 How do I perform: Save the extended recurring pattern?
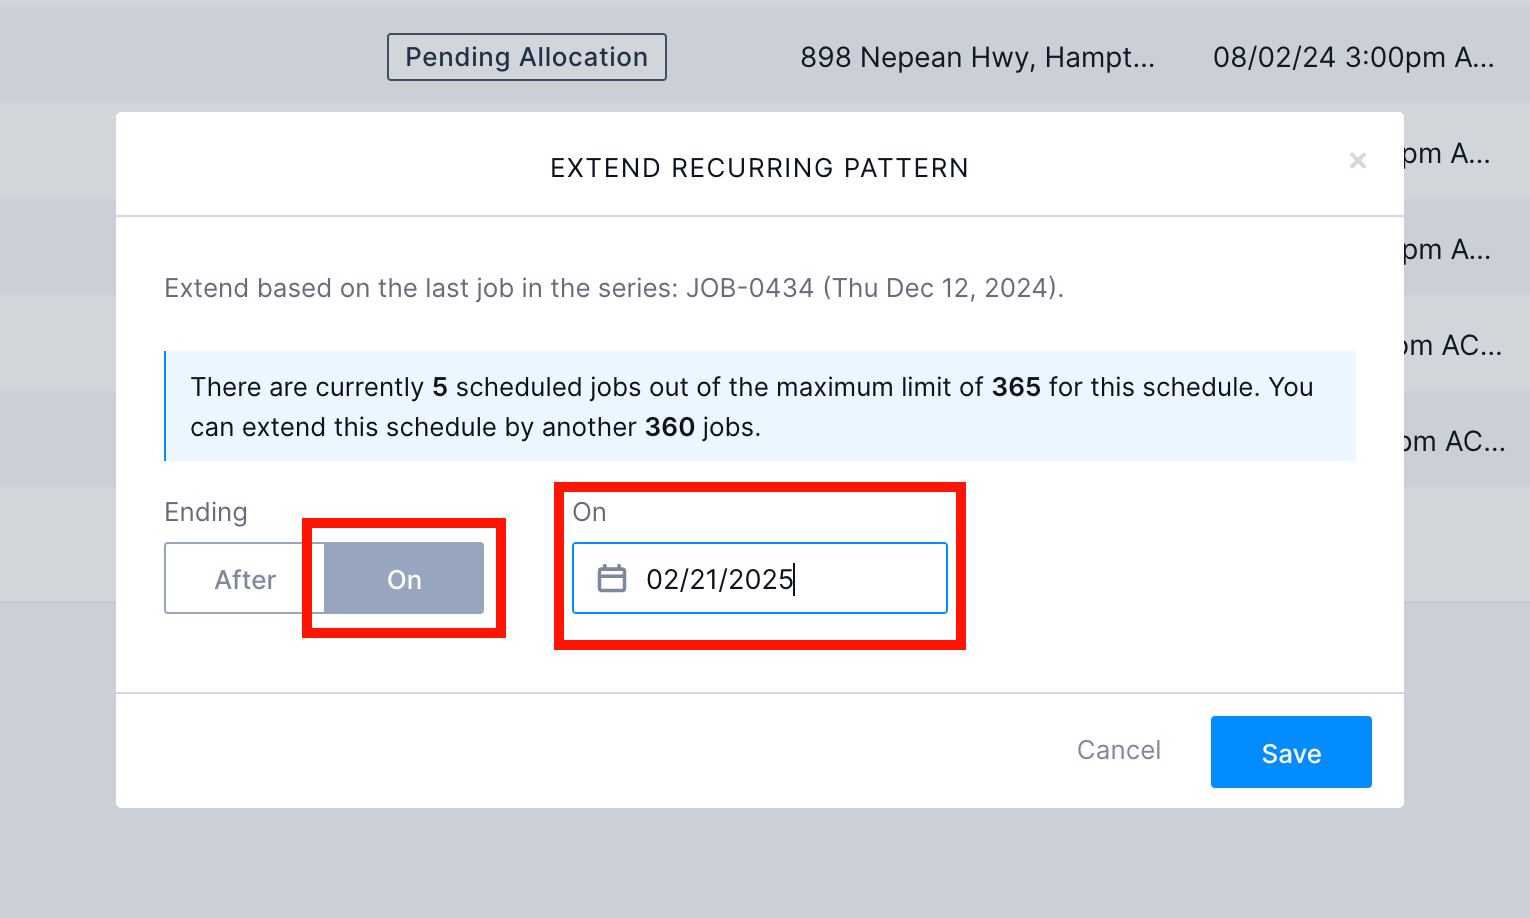tap(1290, 752)
